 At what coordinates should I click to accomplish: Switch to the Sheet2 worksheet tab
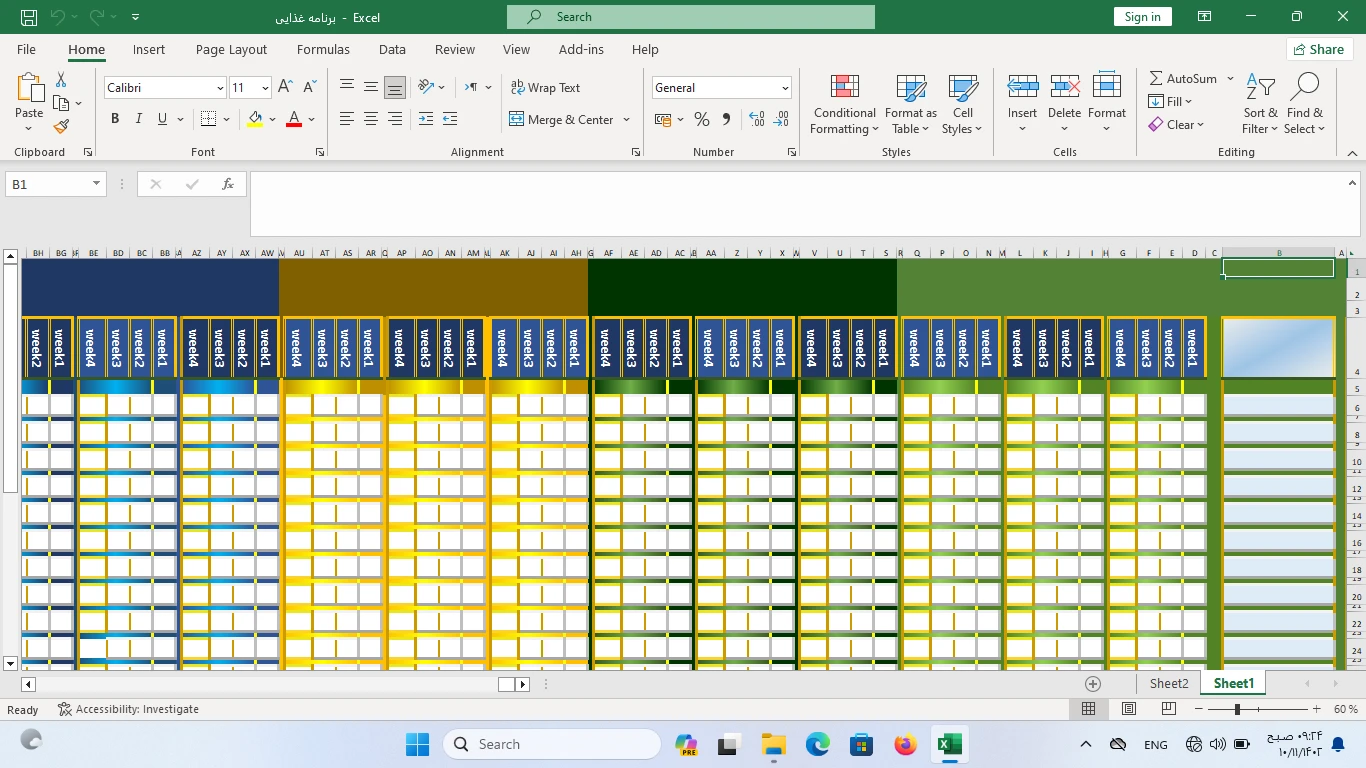pos(1169,683)
